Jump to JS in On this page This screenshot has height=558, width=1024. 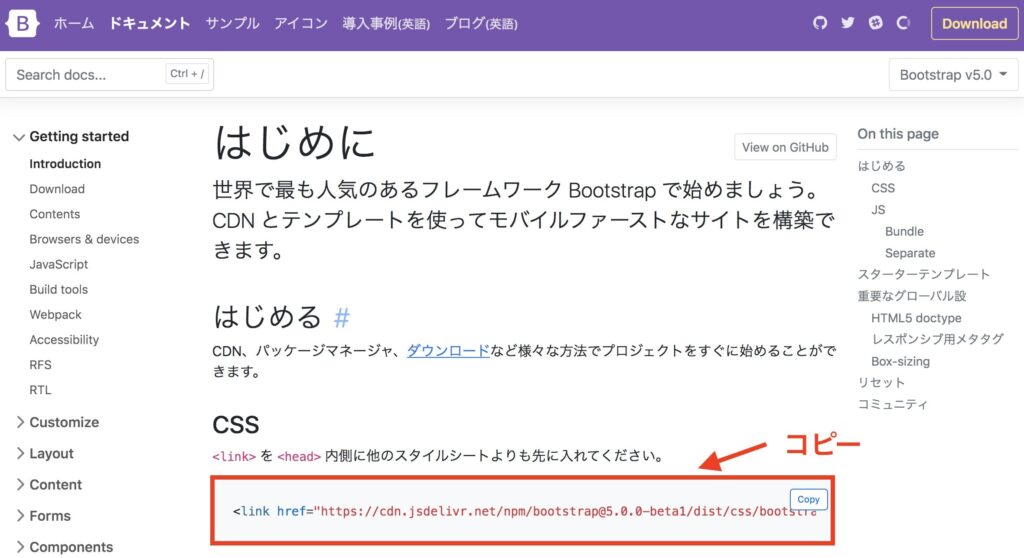[x=878, y=210]
